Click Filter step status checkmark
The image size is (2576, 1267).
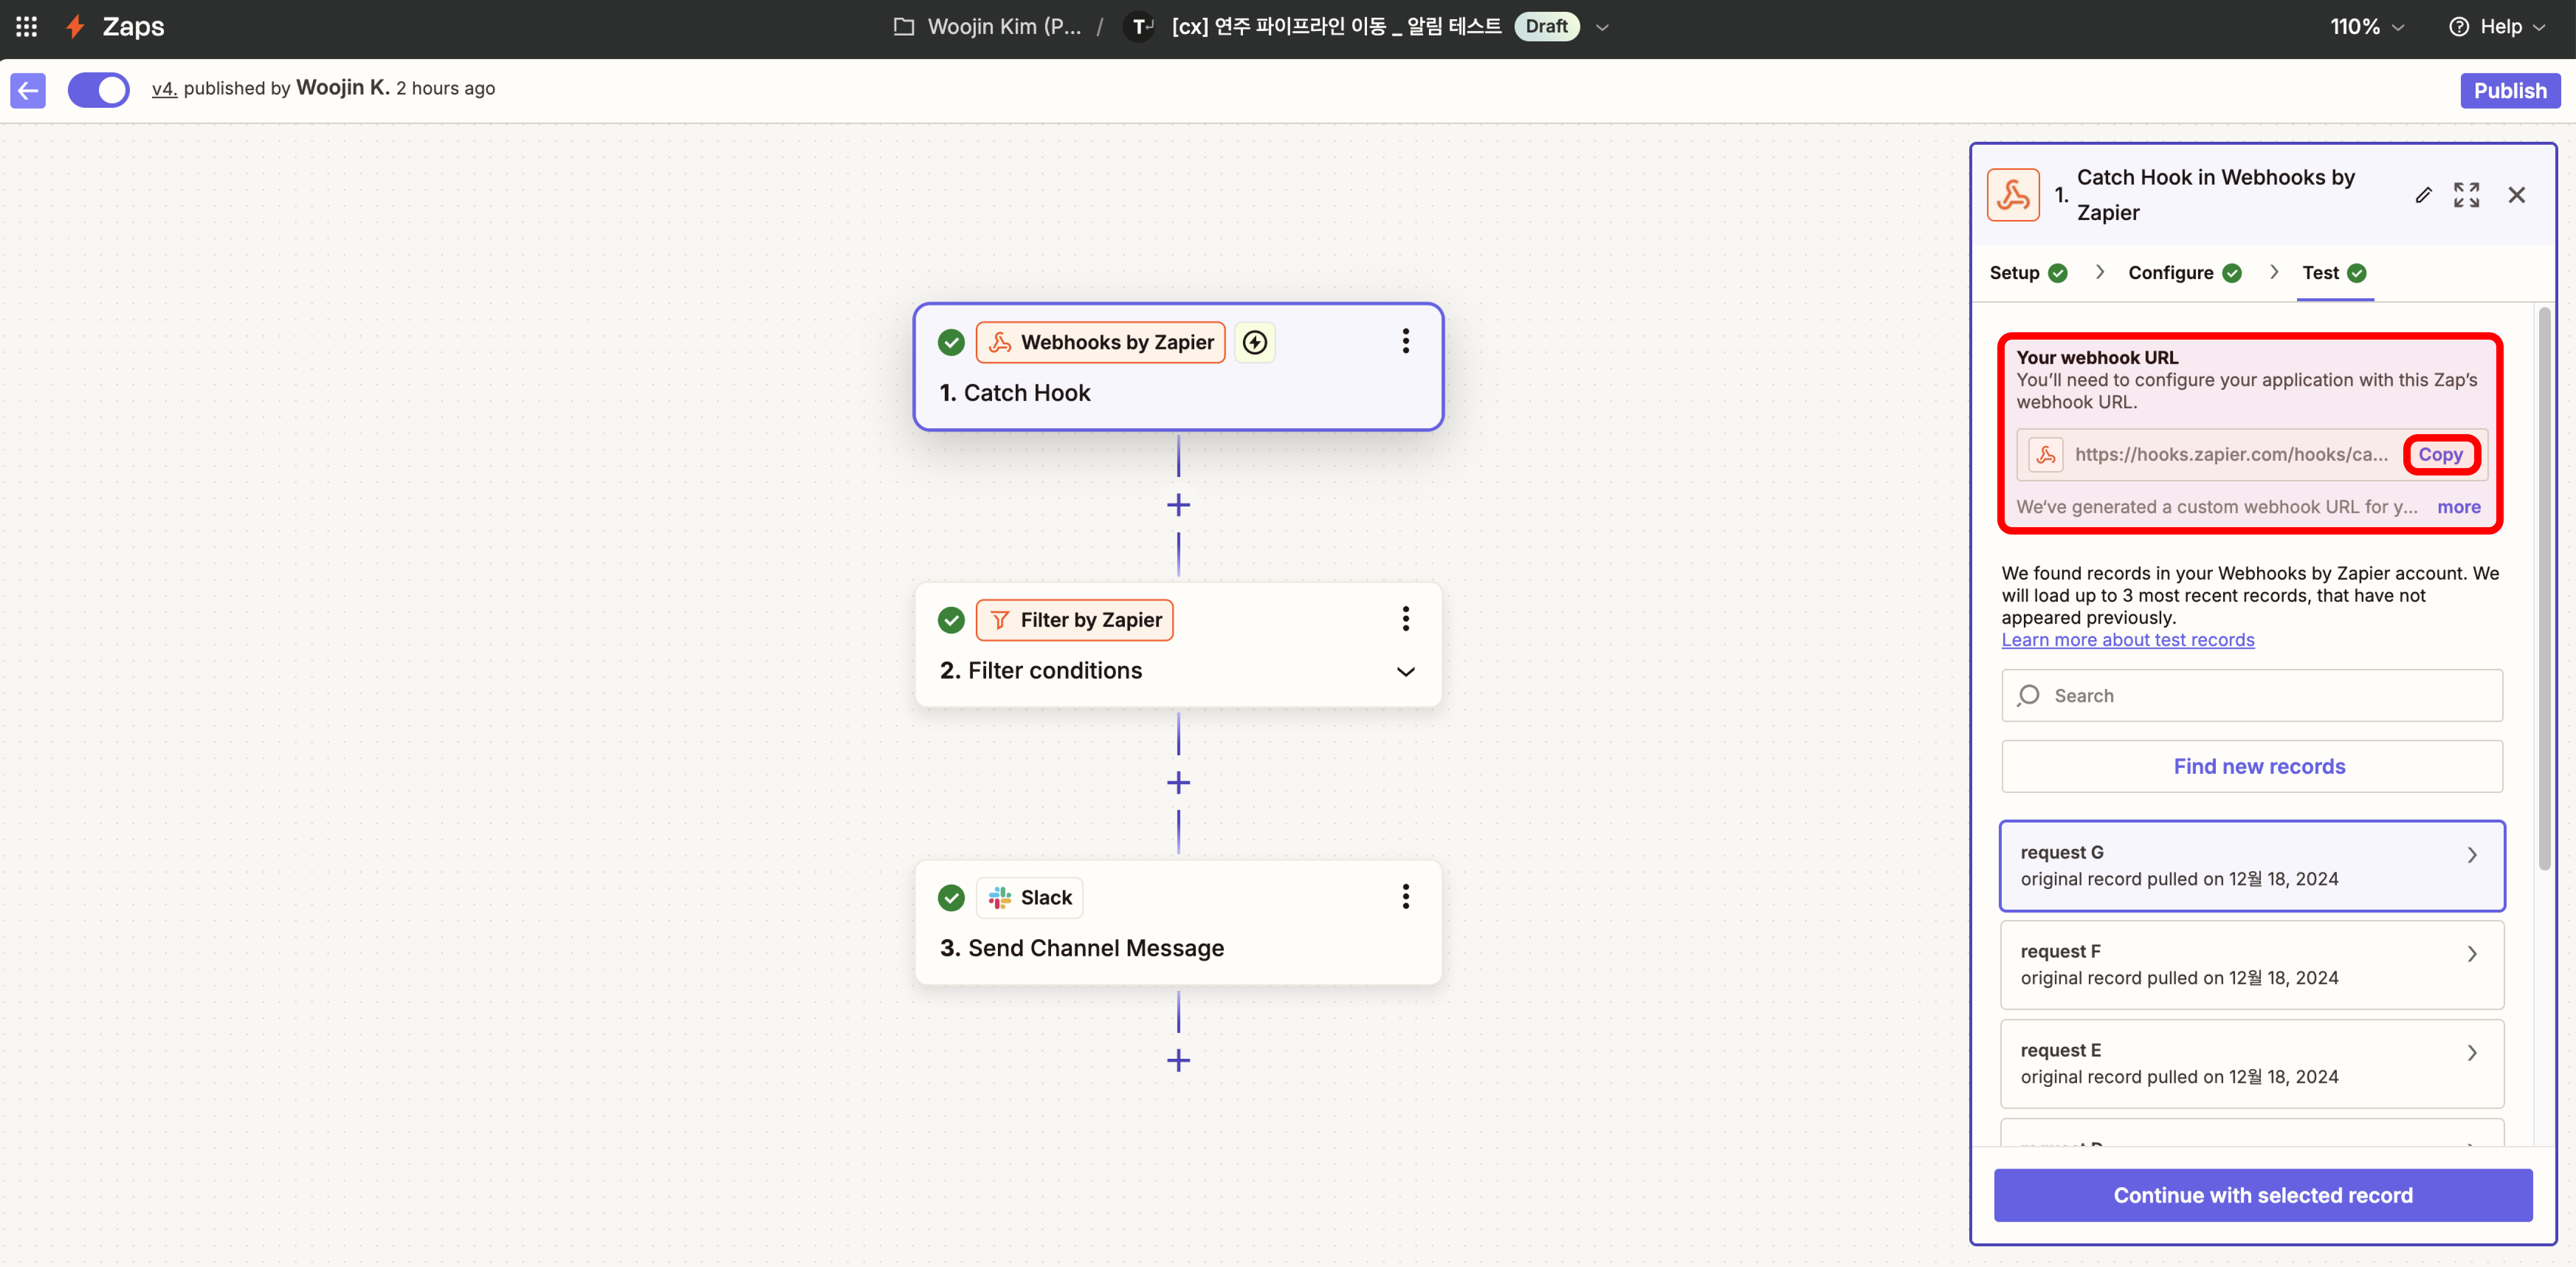pyautogui.click(x=951, y=620)
